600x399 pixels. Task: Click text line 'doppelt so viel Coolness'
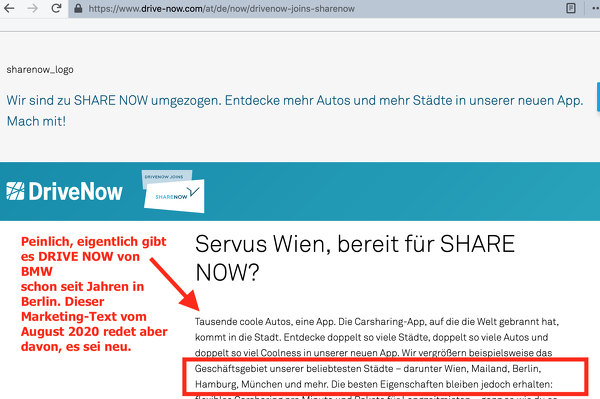373,353
